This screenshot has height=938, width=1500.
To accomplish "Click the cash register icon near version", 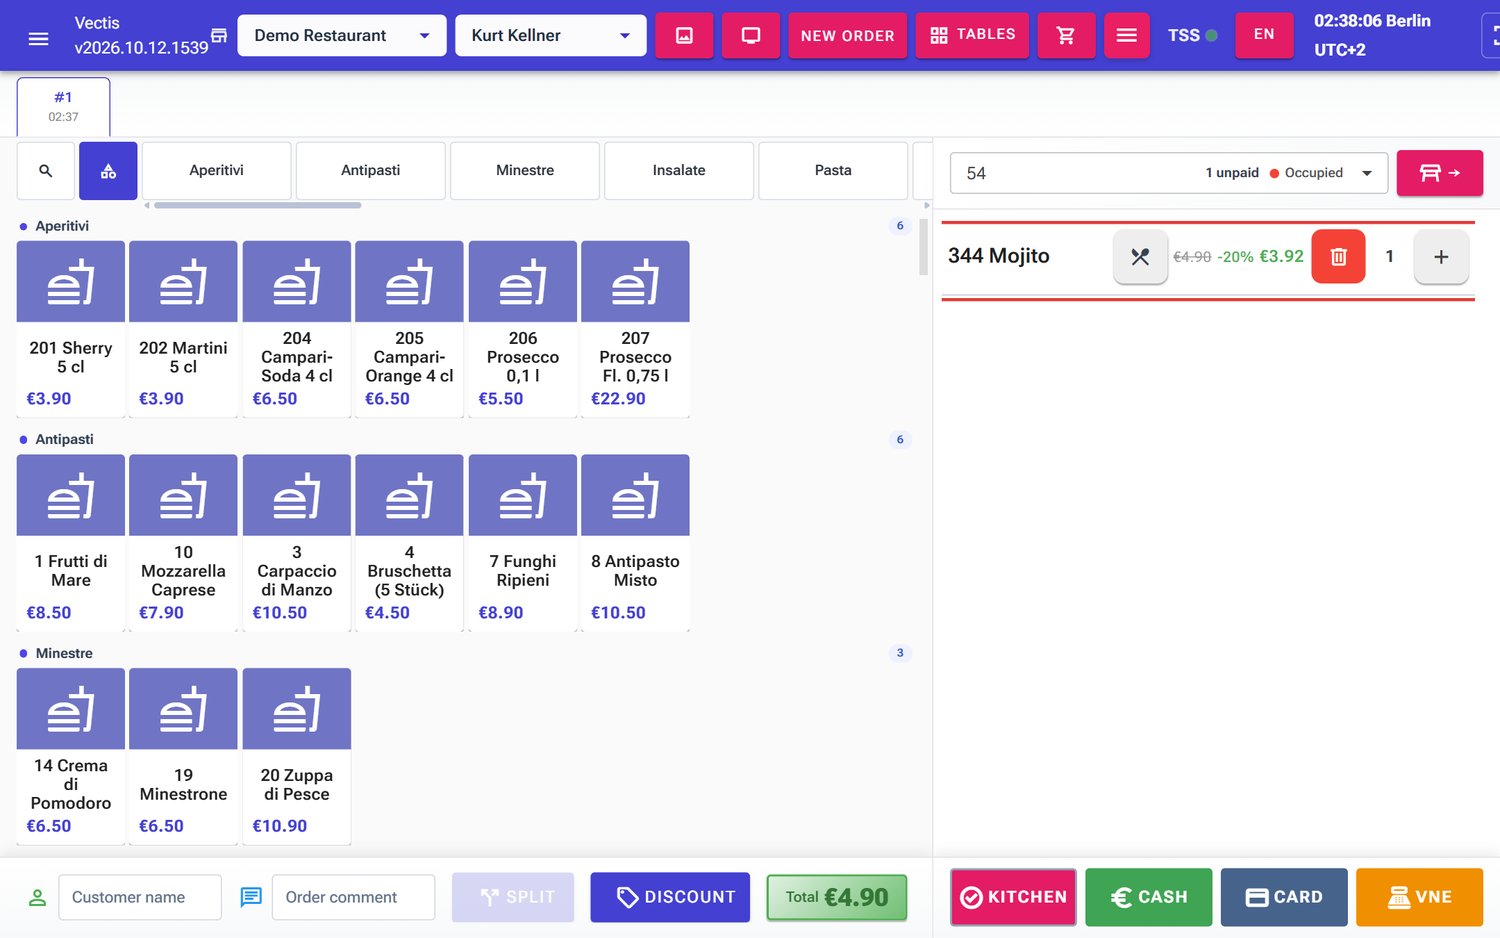I will click(x=219, y=36).
